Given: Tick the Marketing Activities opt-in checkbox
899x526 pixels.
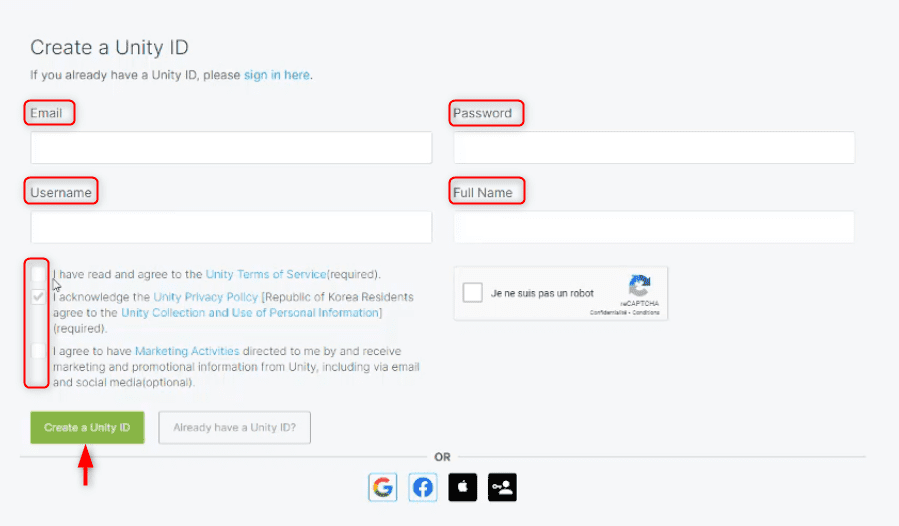Looking at the screenshot, I should 38,350.
